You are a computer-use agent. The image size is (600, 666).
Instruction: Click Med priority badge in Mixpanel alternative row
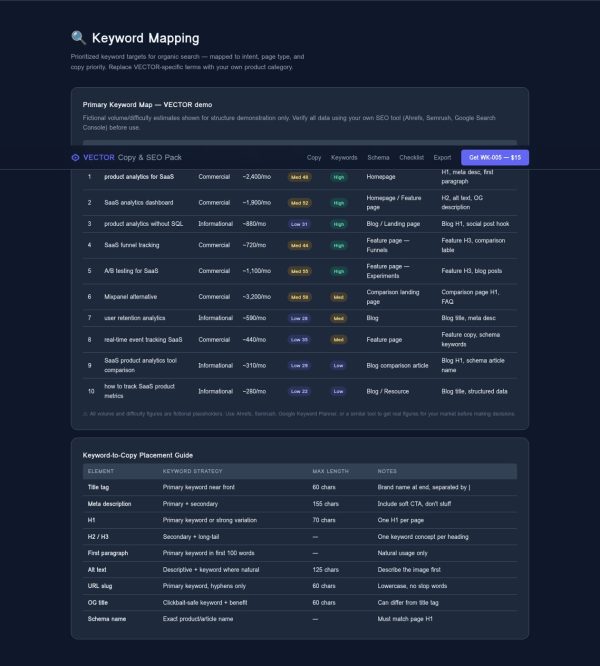coord(338,297)
